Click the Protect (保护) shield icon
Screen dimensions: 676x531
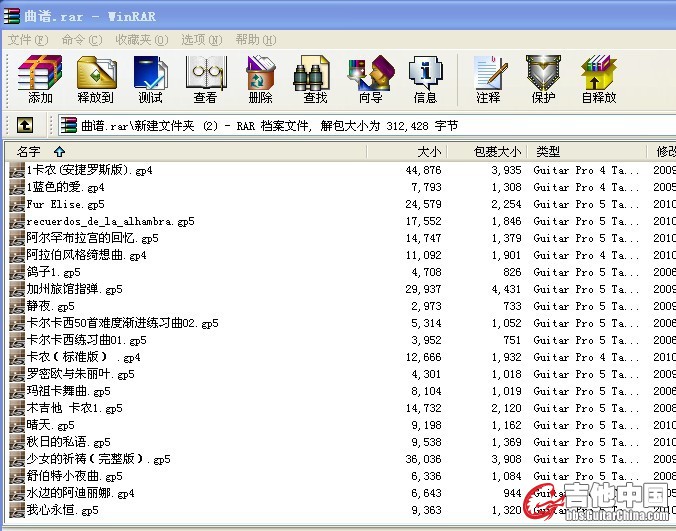pos(543,79)
